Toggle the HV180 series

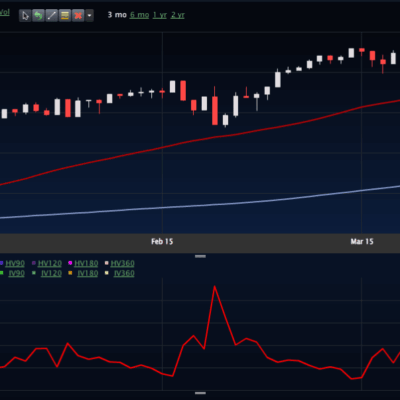[86, 263]
